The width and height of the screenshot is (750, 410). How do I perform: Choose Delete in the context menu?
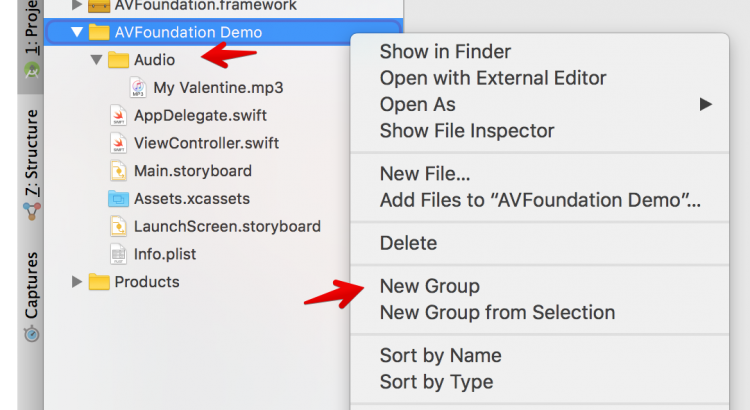pyautogui.click(x=408, y=243)
